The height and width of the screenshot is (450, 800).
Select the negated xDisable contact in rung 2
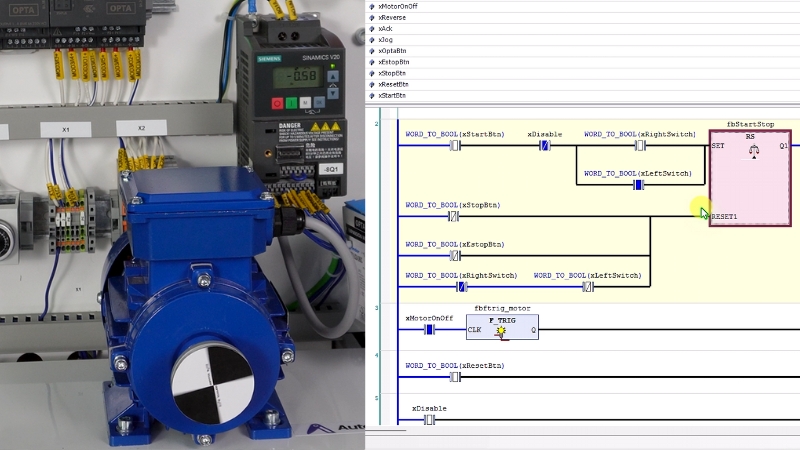click(x=545, y=146)
